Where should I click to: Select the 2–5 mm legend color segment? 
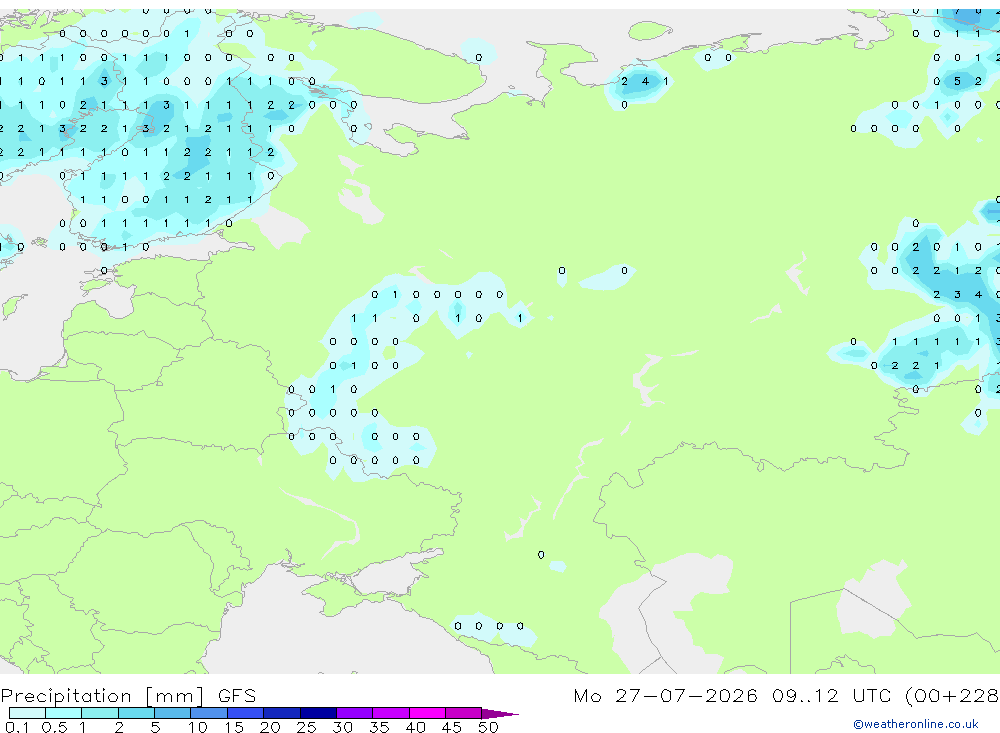pos(136,713)
